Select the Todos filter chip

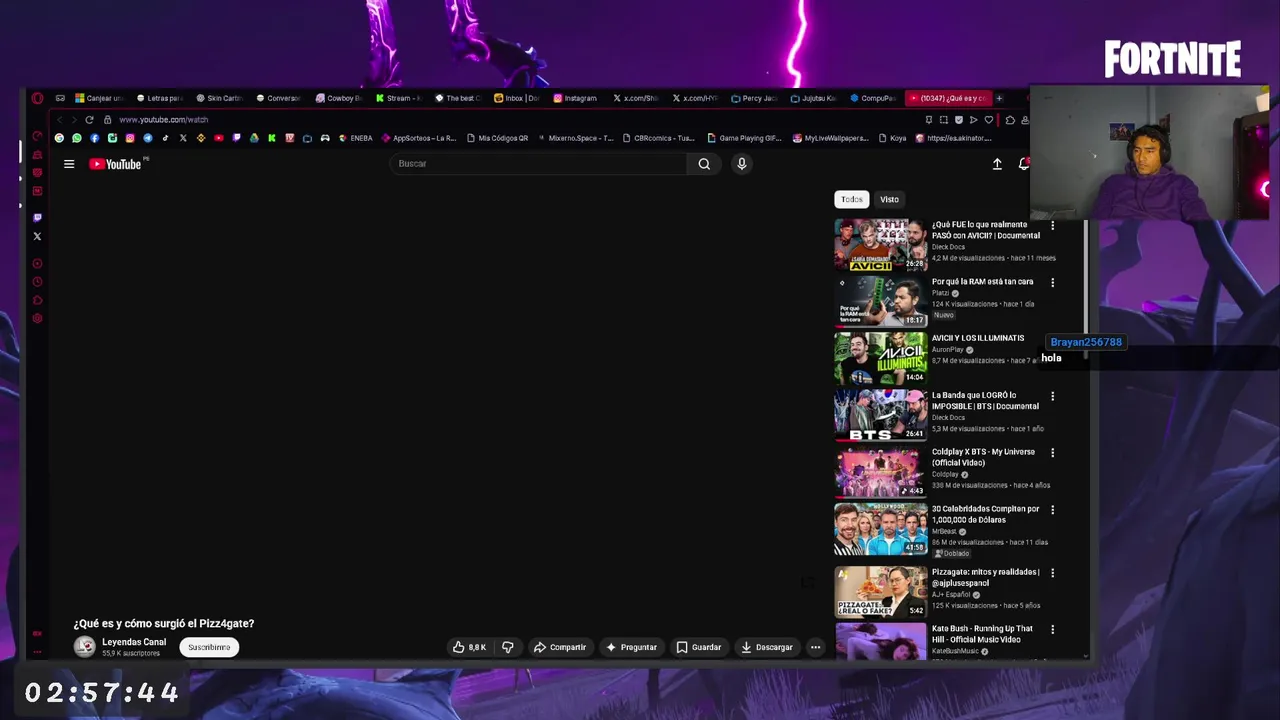pyautogui.click(x=851, y=199)
